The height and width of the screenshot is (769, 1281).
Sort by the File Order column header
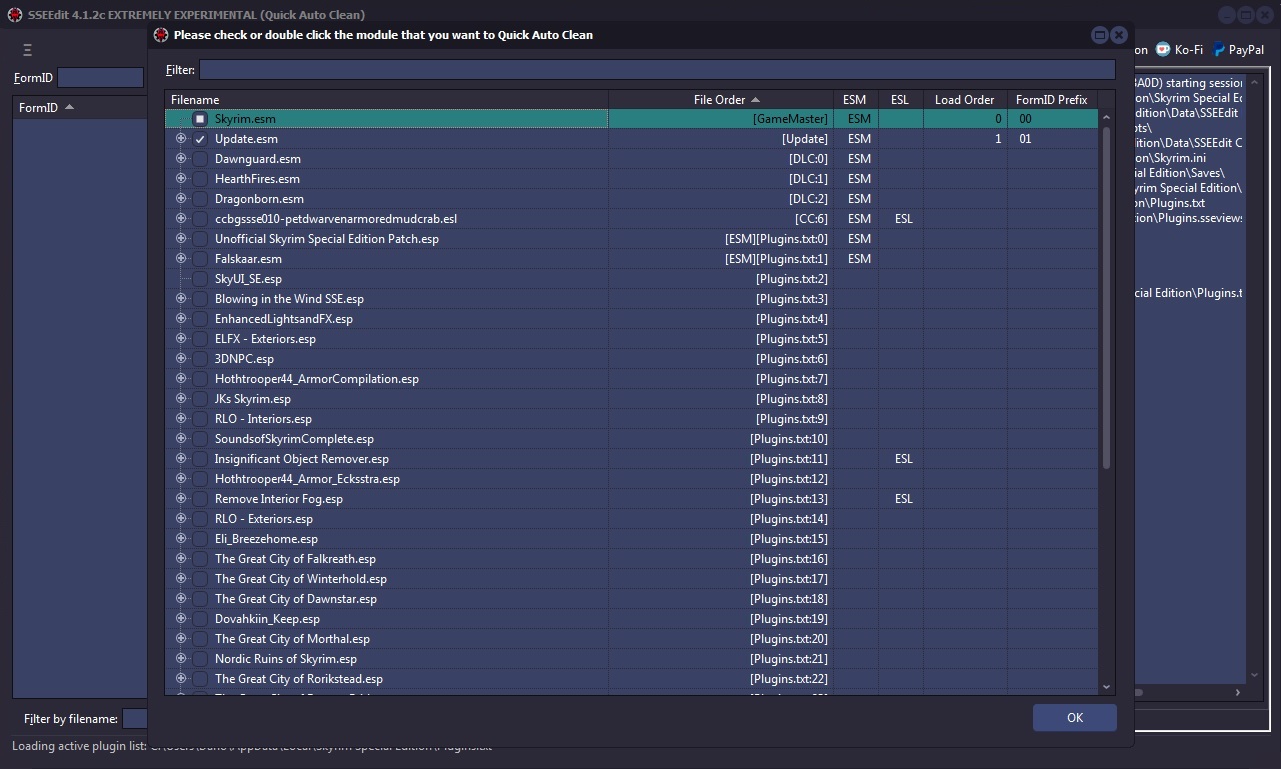click(721, 100)
